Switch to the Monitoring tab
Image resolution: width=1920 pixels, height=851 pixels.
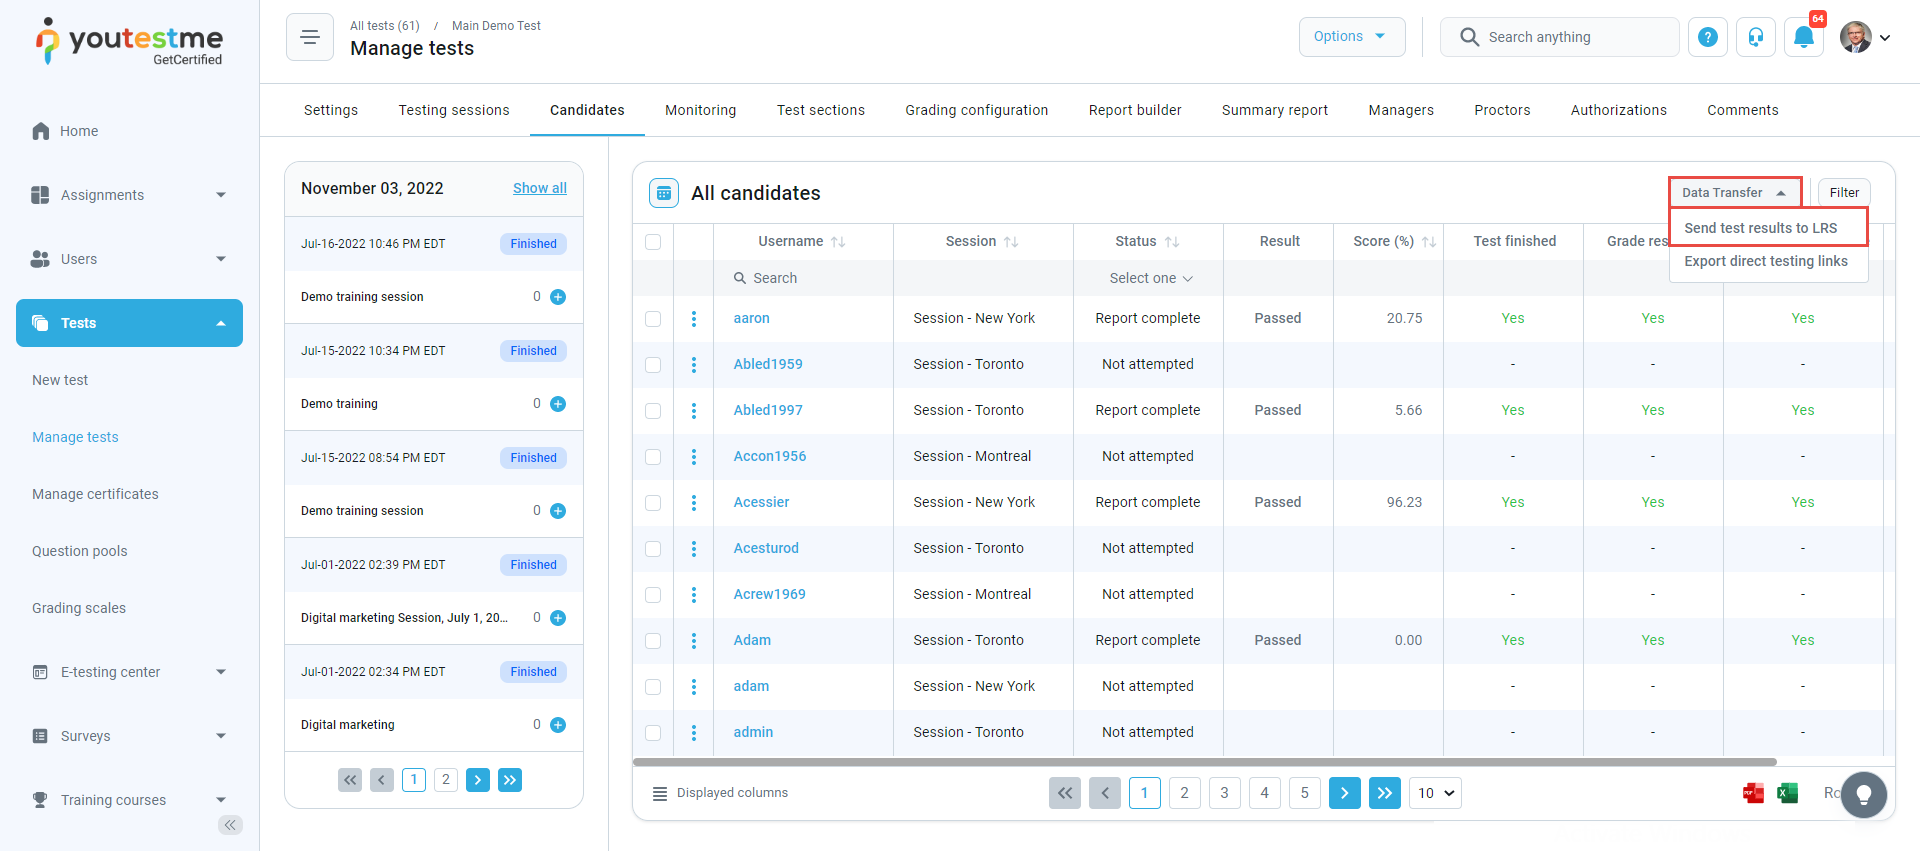pyautogui.click(x=700, y=110)
